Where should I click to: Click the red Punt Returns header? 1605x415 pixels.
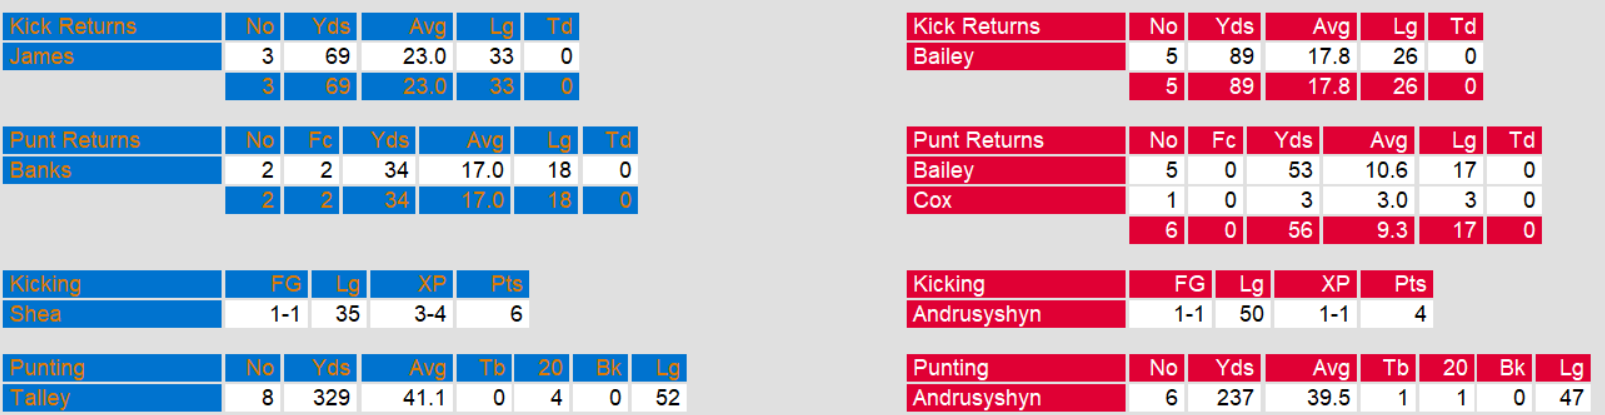(x=978, y=141)
